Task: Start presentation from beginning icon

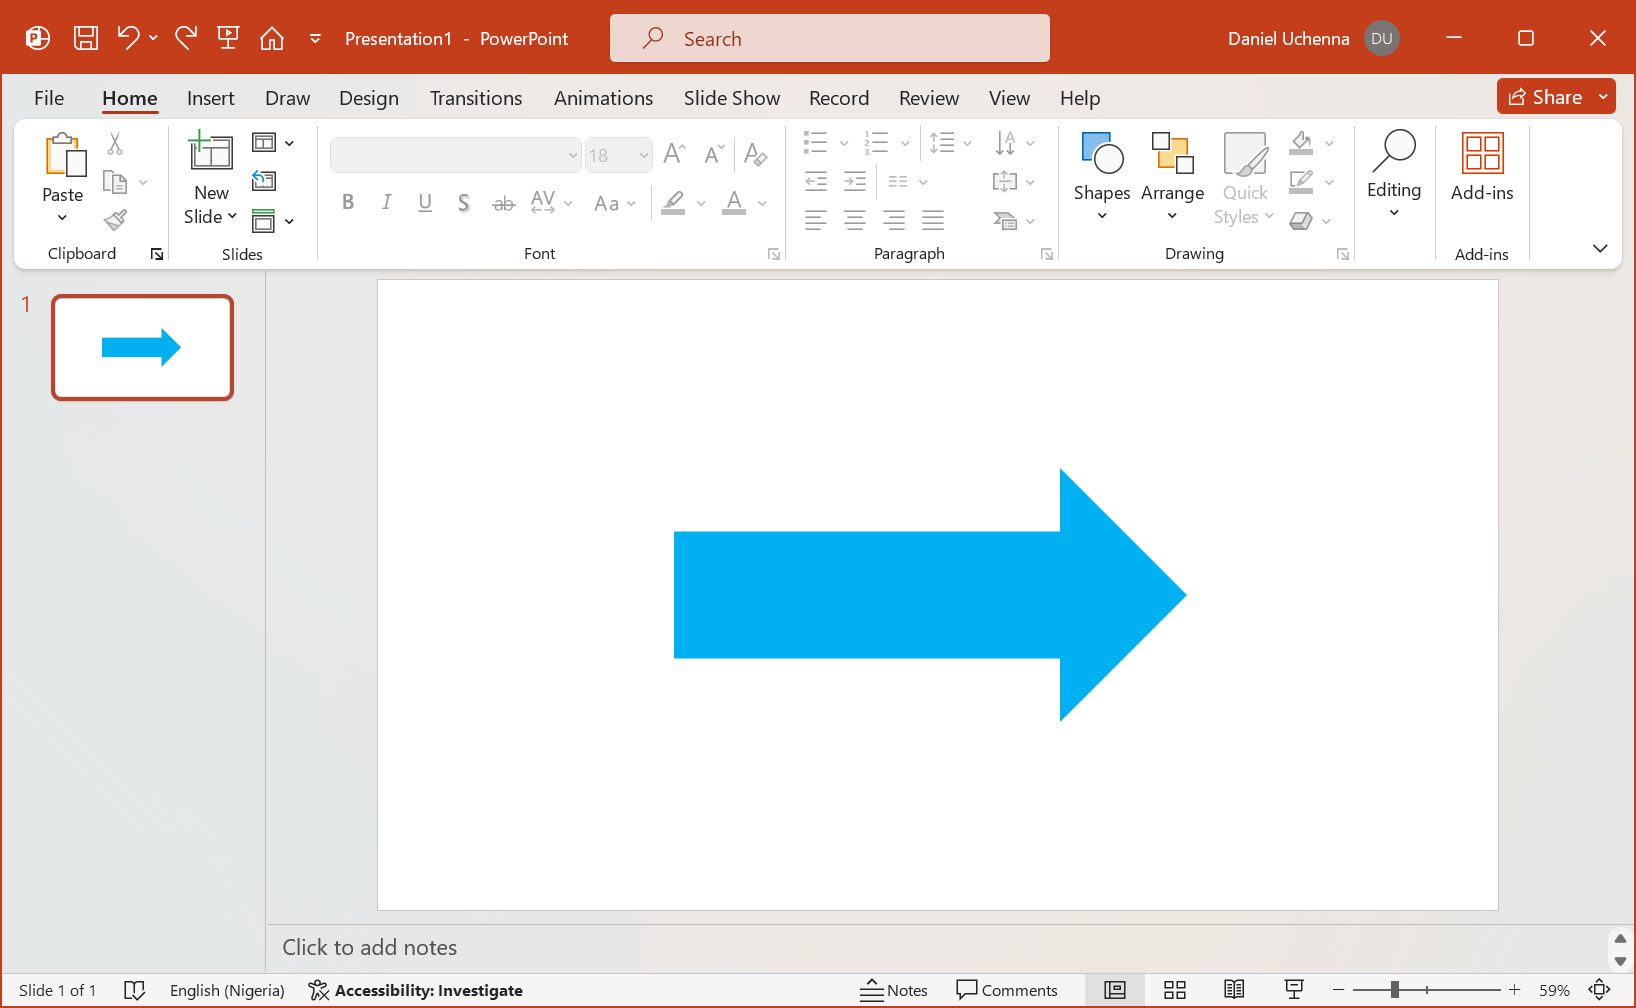Action: [x=228, y=38]
